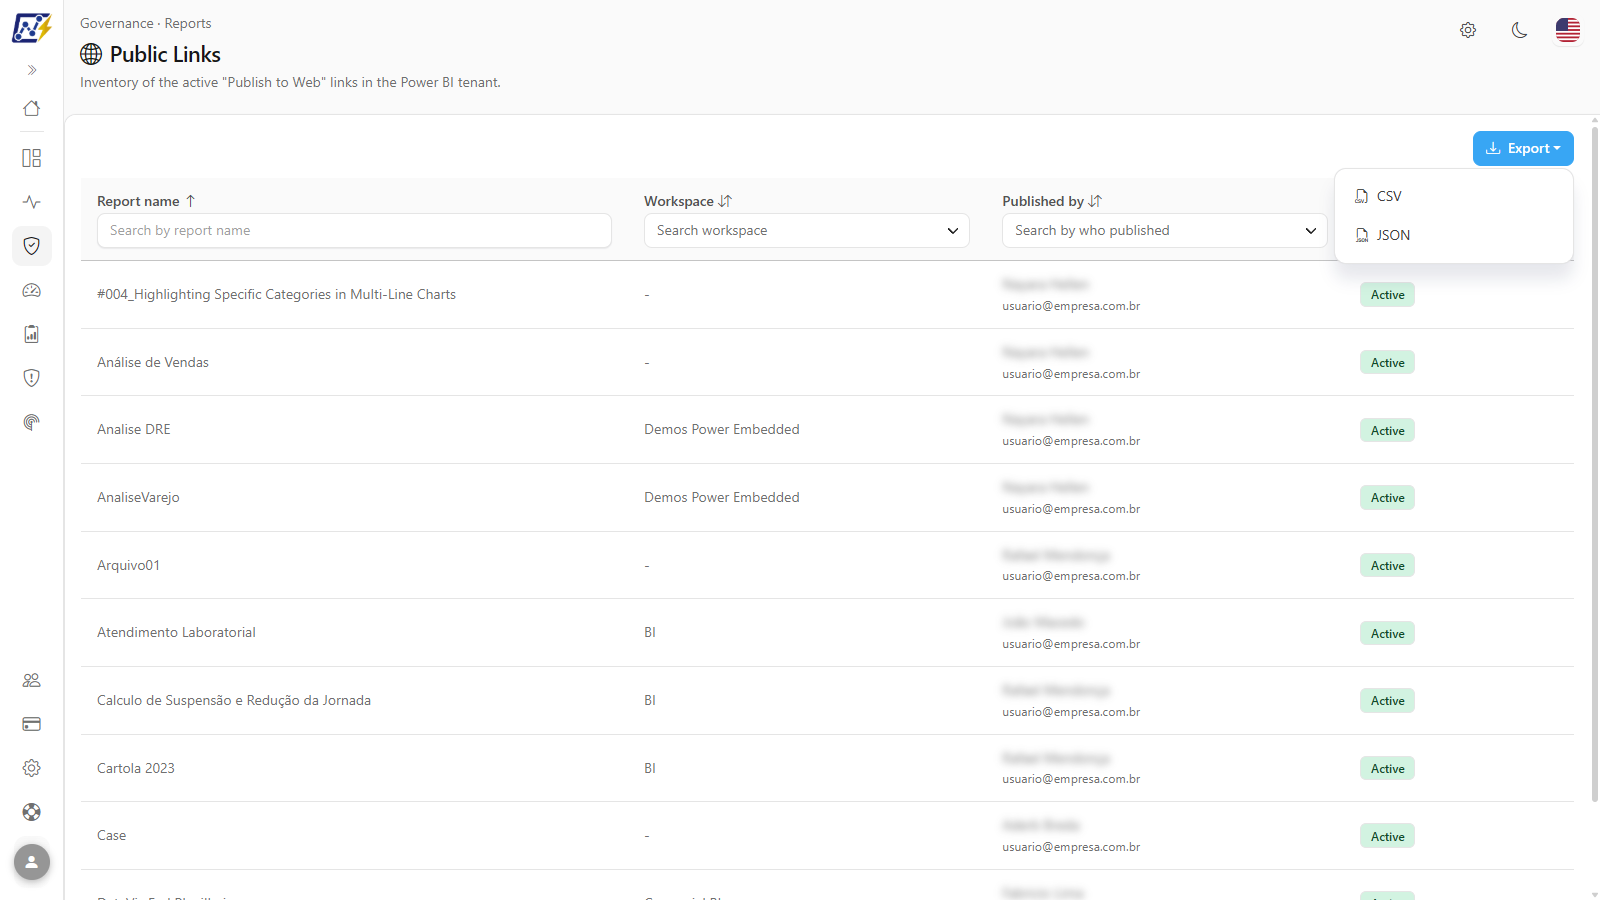Open BI workspace link for Atendimento Laboratorial

(x=650, y=632)
